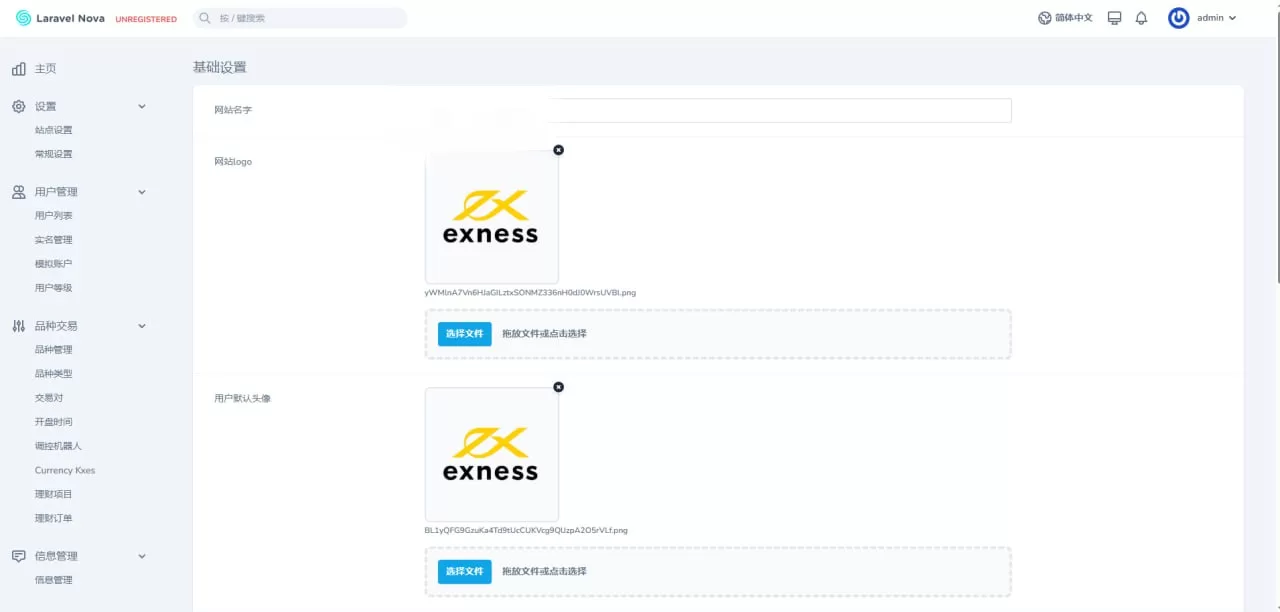1280x612 pixels.
Task: Click the admin avatar icon
Action: pyautogui.click(x=1179, y=18)
